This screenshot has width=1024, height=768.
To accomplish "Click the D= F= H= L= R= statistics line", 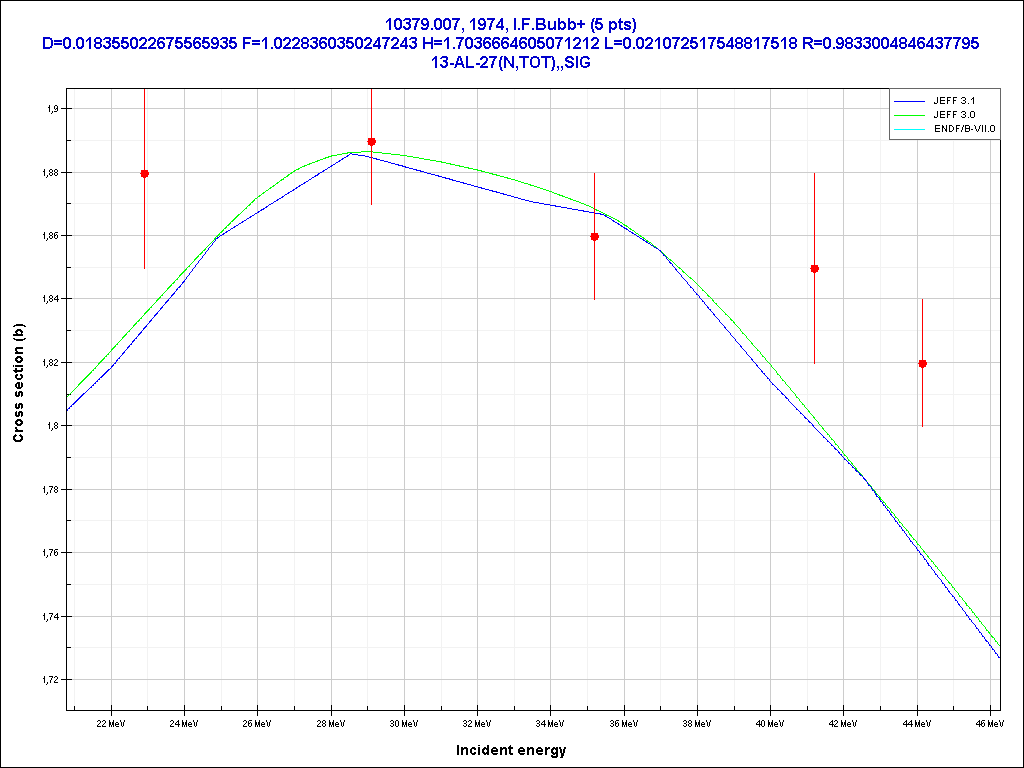I will coord(511,43).
